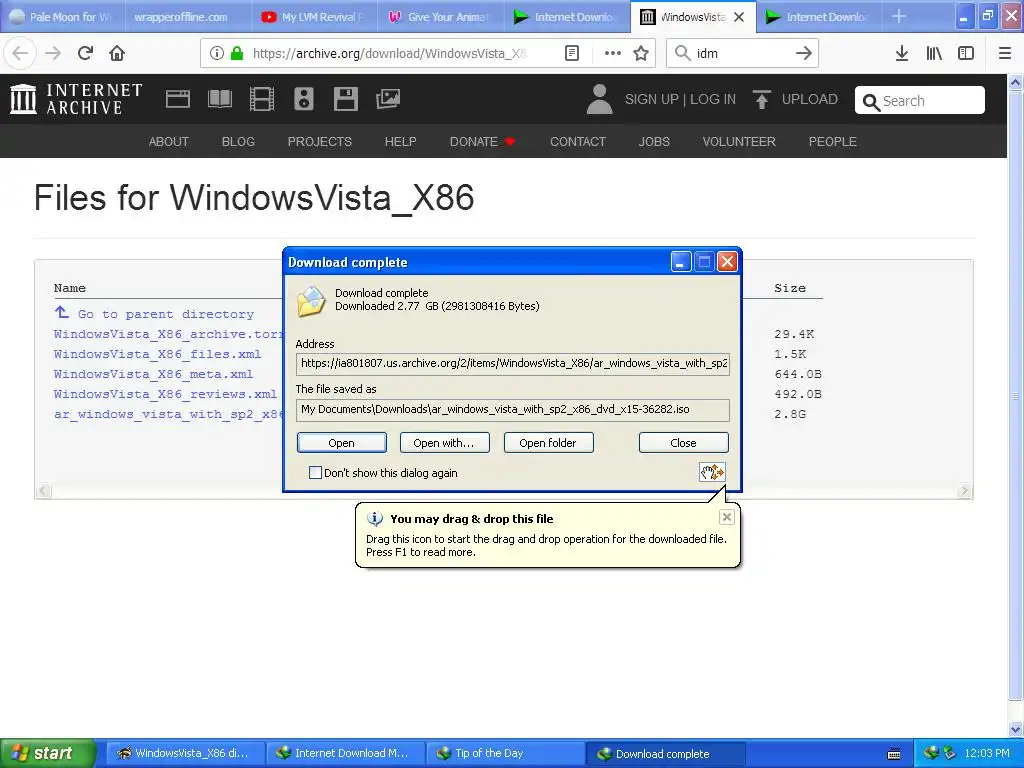
Task: Click SIGN UP link
Action: pos(651,99)
